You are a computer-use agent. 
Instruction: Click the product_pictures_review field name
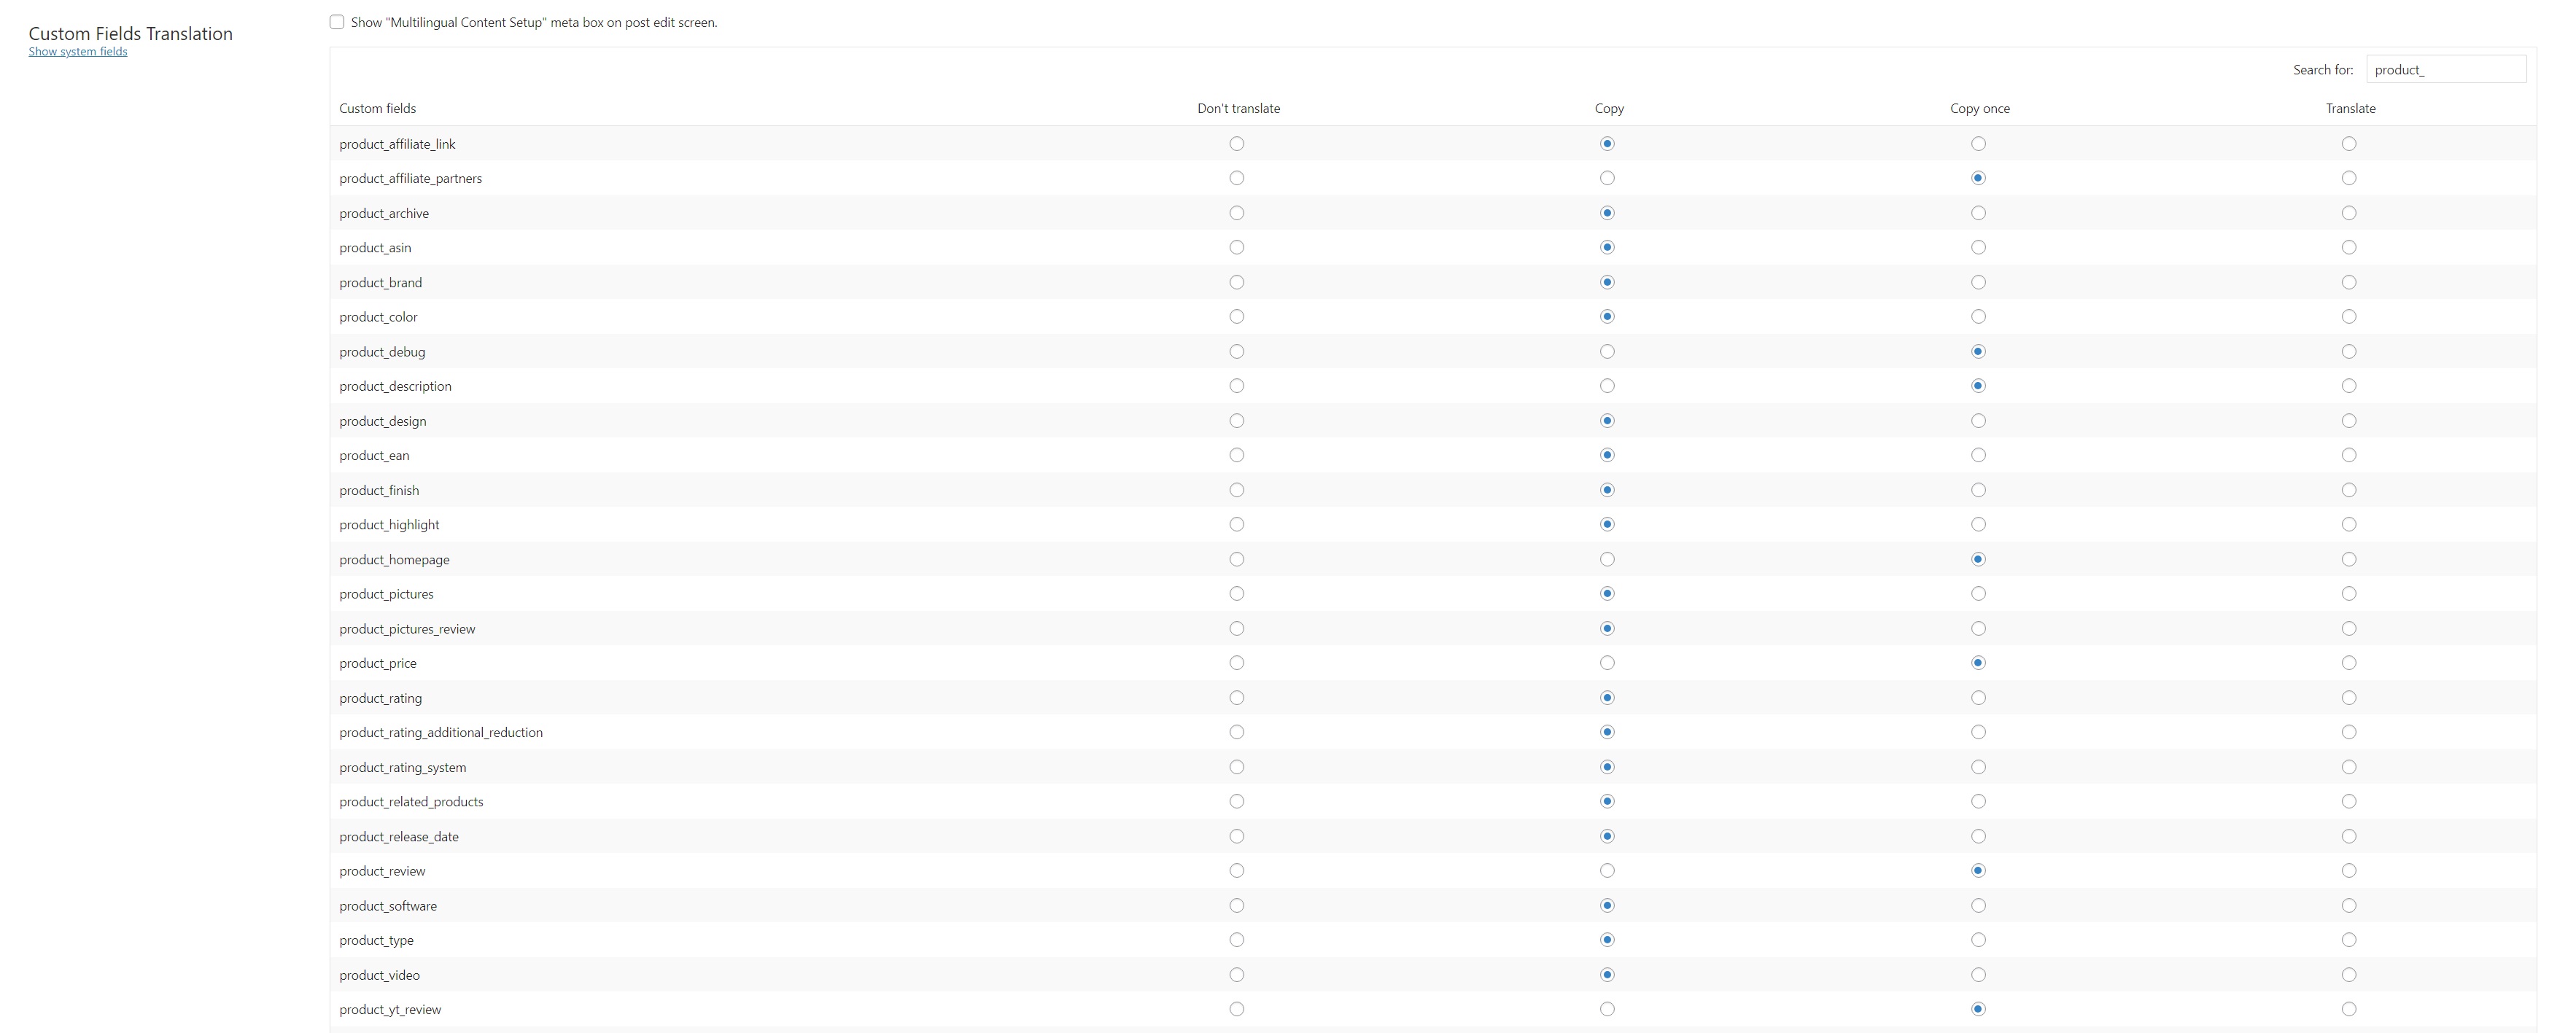coord(407,628)
